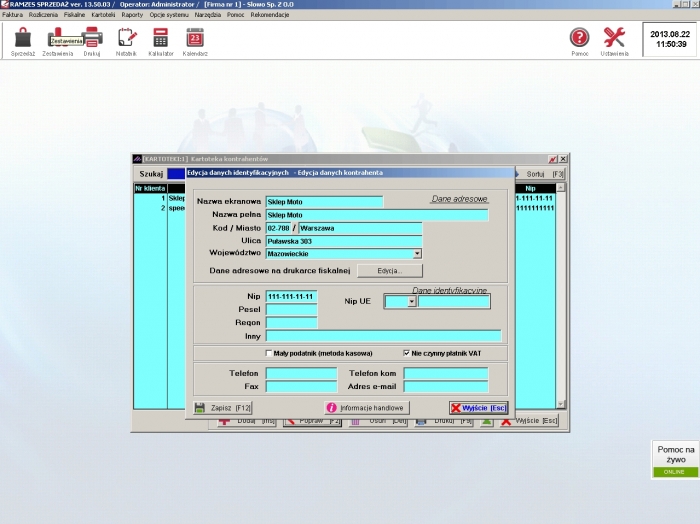Click the Nazwa ekranowa field
Image resolution: width=700 pixels, height=524 pixels.
(324, 202)
